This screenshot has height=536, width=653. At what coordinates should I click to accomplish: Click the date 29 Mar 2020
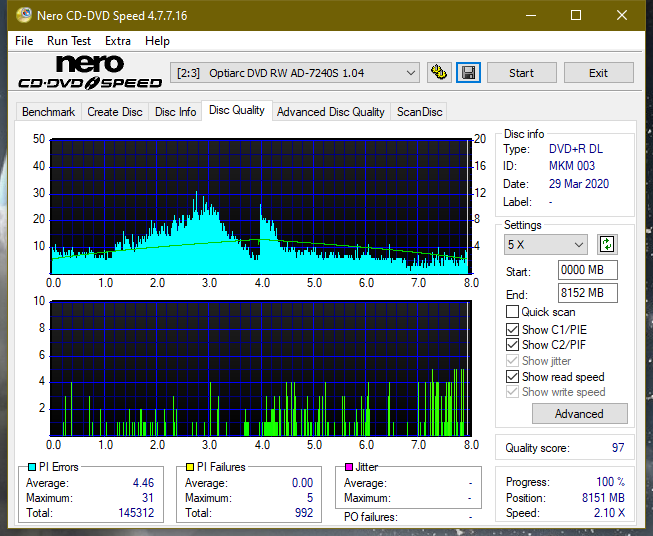tap(579, 184)
